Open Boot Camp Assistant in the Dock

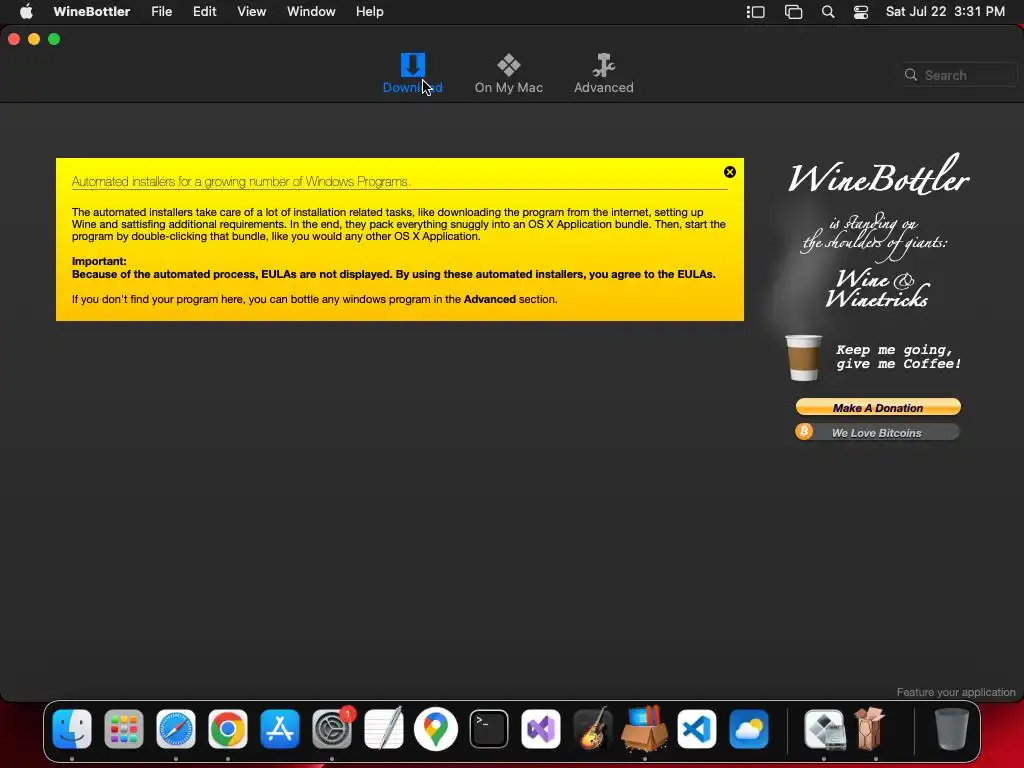click(x=824, y=729)
